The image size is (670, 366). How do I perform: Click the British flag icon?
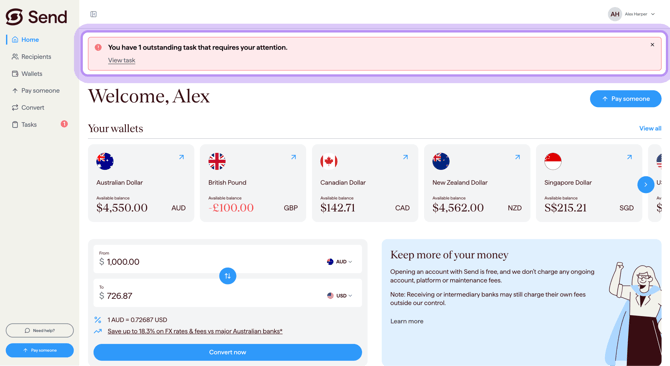pyautogui.click(x=217, y=161)
